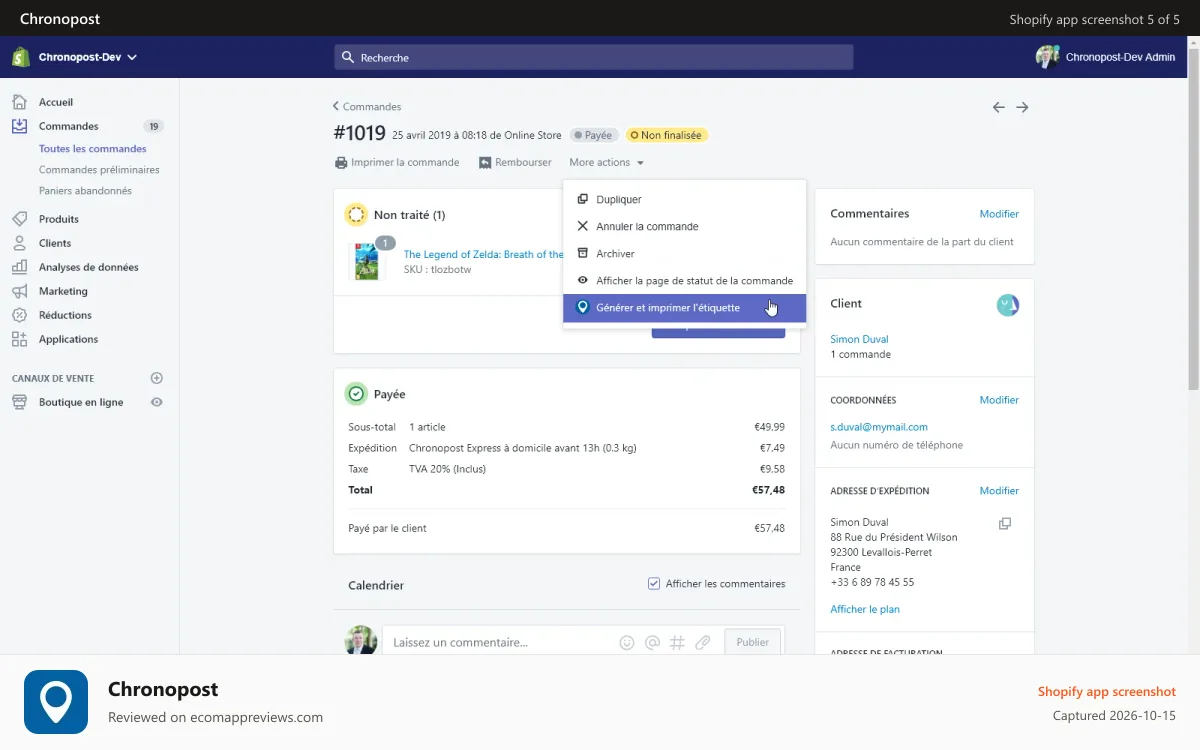Add a sales channel with plus icon

[156, 378]
